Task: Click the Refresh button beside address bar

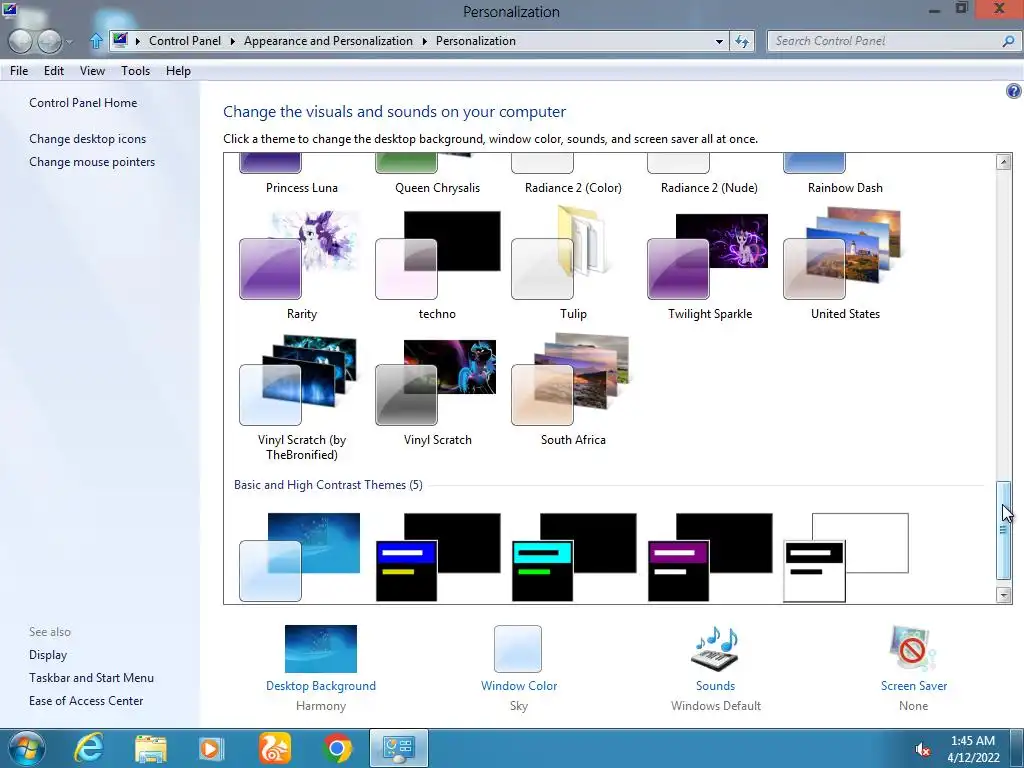Action: pos(742,41)
